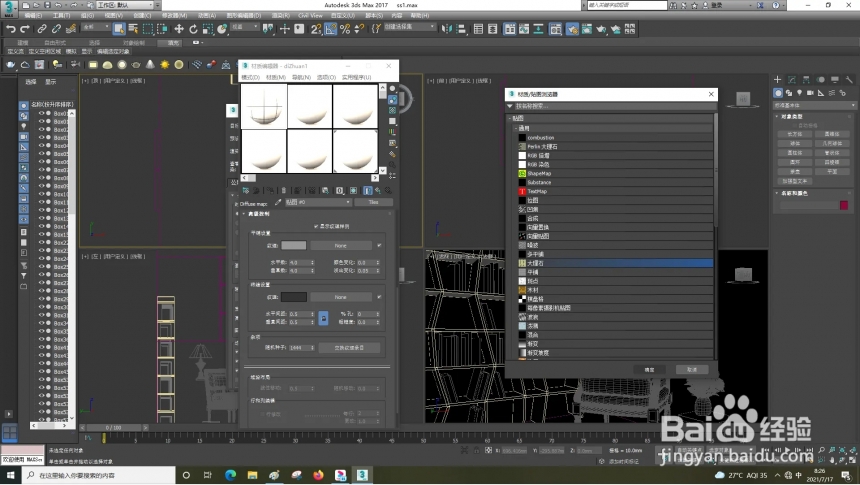
Task: Choose the rectangular selection region tool
Action: tap(148, 29)
